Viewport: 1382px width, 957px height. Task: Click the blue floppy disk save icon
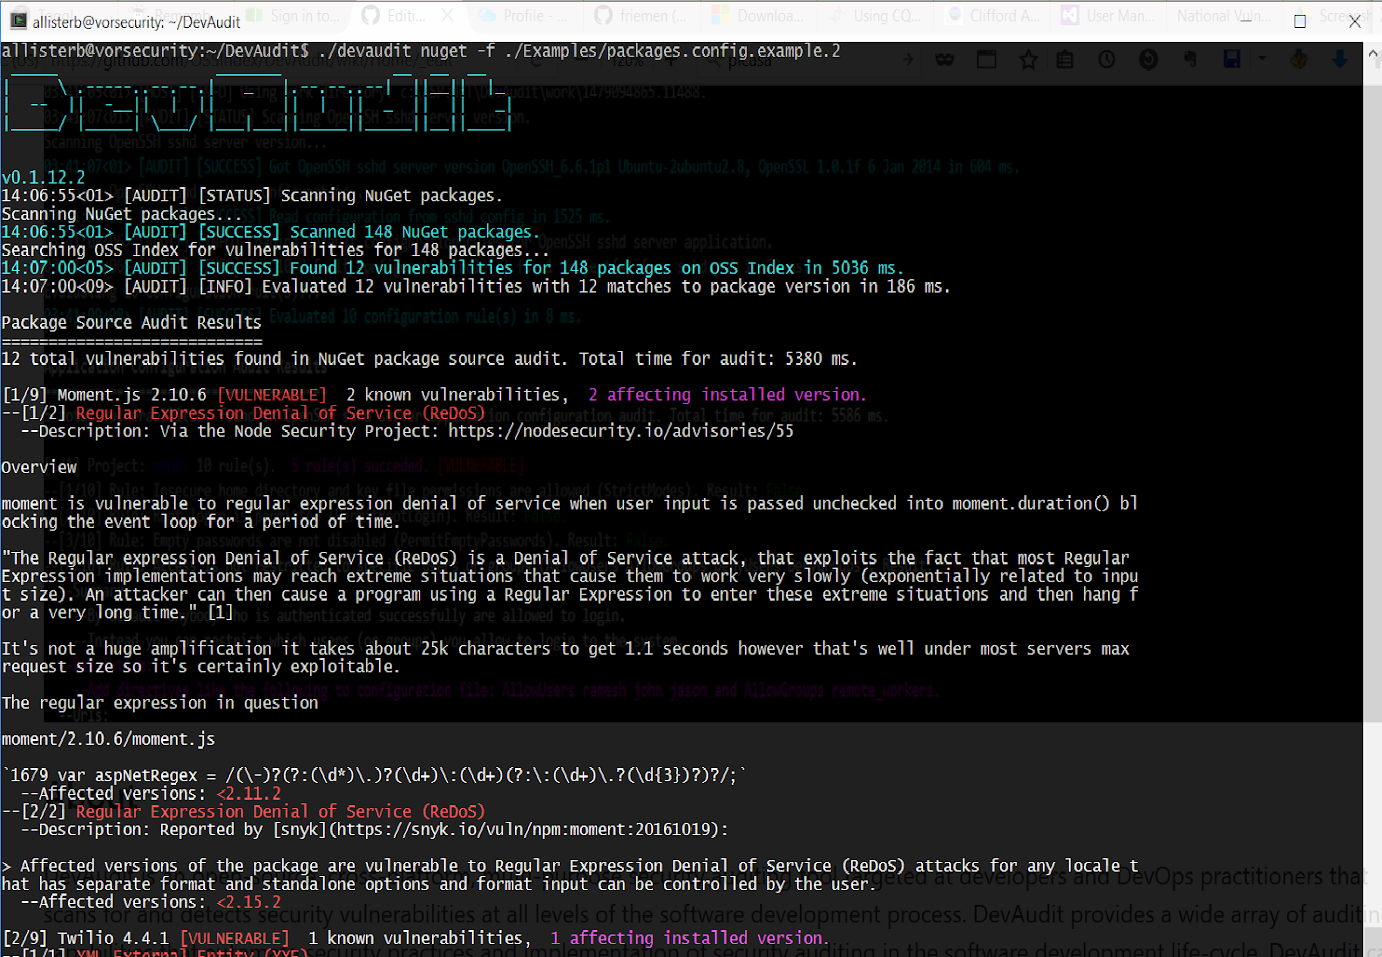(1232, 60)
